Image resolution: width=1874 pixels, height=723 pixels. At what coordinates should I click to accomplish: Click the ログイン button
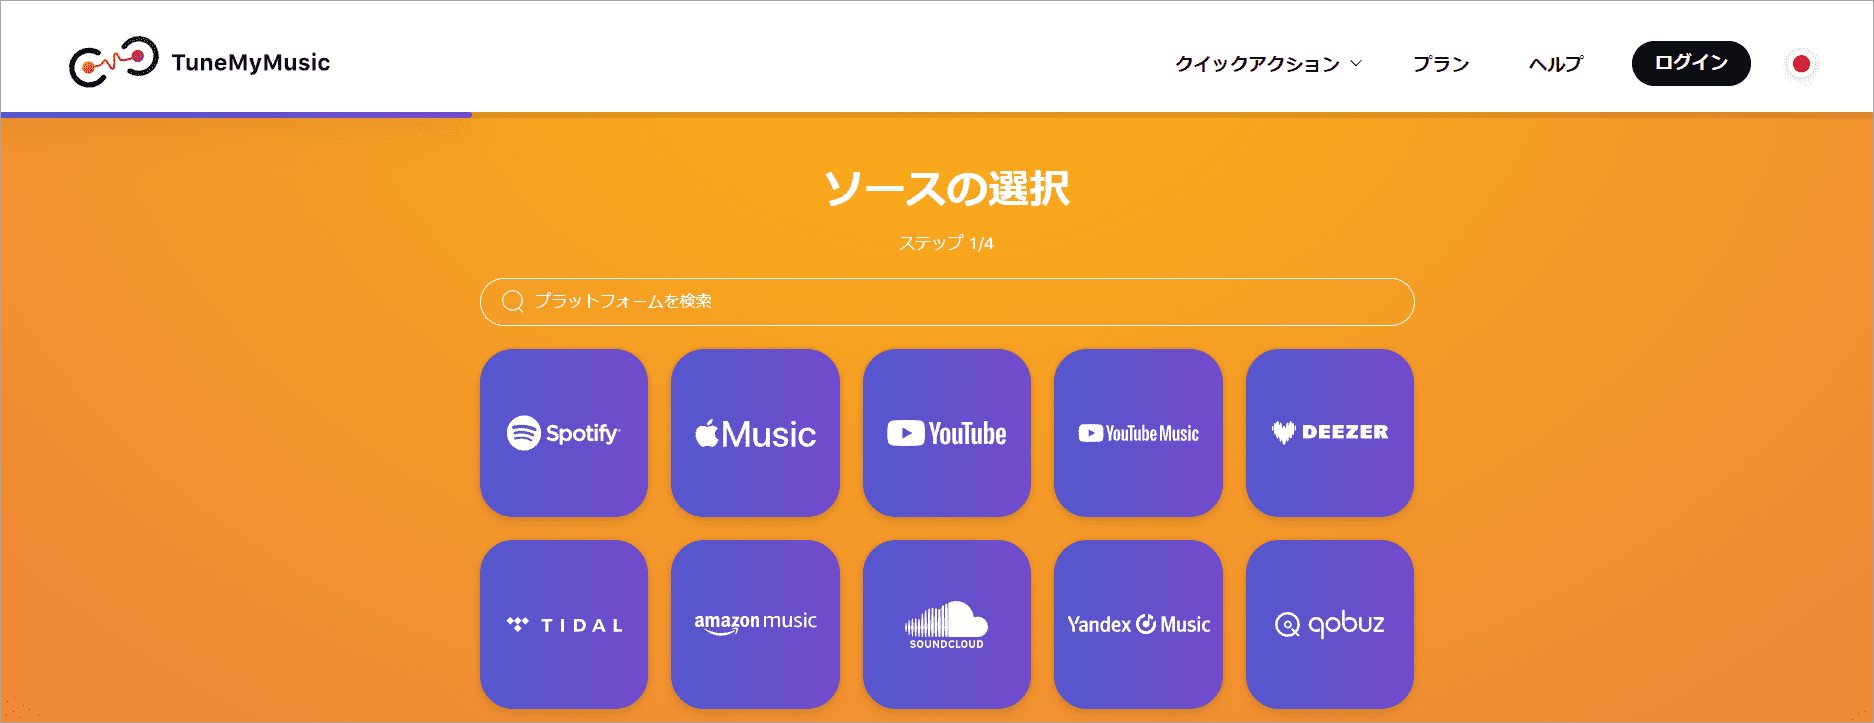tap(1691, 63)
